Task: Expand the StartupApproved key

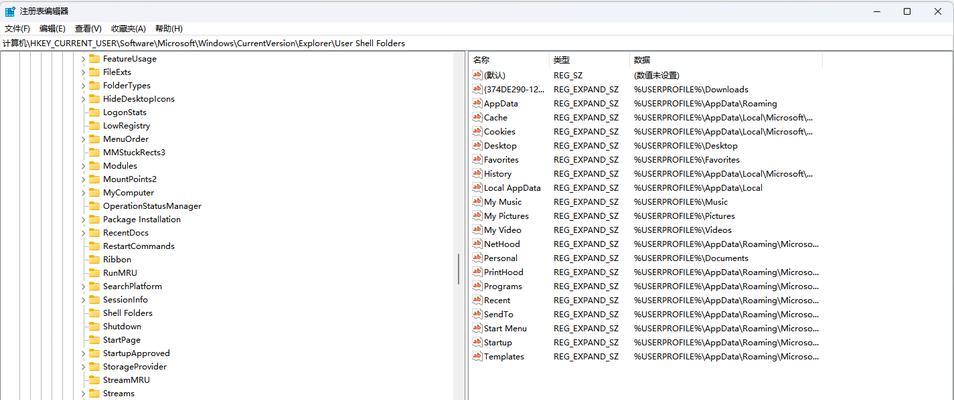Action: click(x=83, y=354)
